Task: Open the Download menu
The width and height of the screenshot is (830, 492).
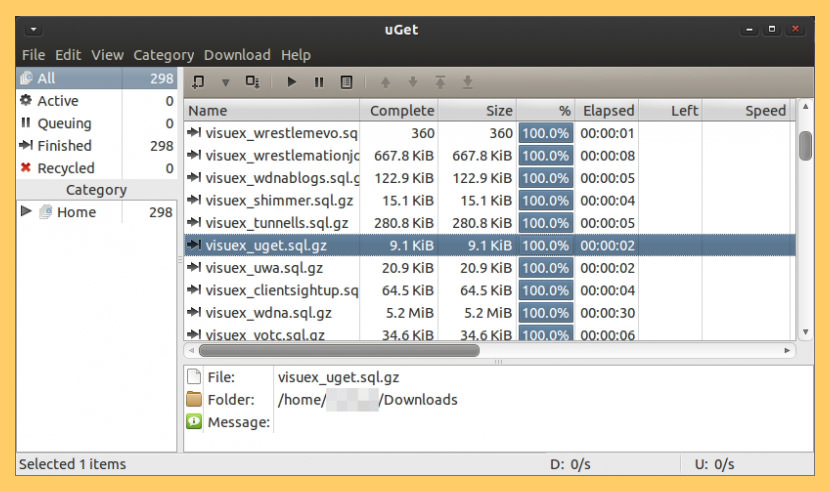Action: coord(237,55)
